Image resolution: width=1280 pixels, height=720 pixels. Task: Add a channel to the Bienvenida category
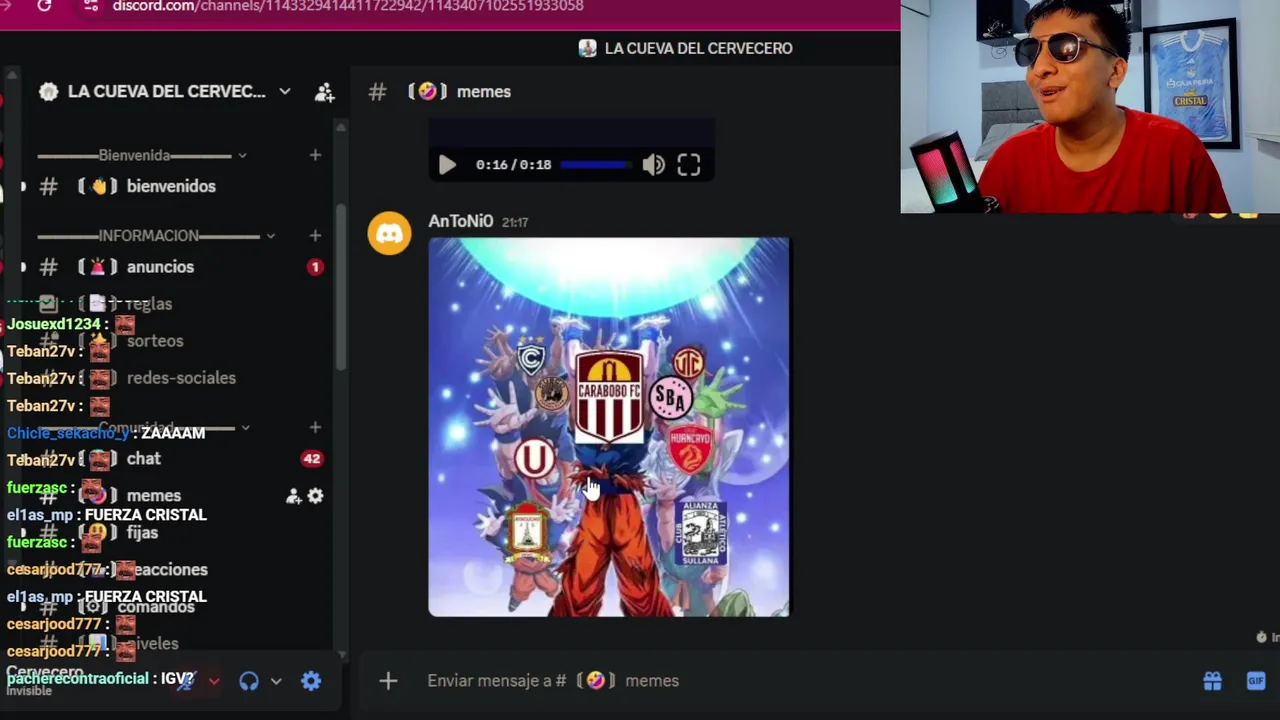tap(315, 155)
